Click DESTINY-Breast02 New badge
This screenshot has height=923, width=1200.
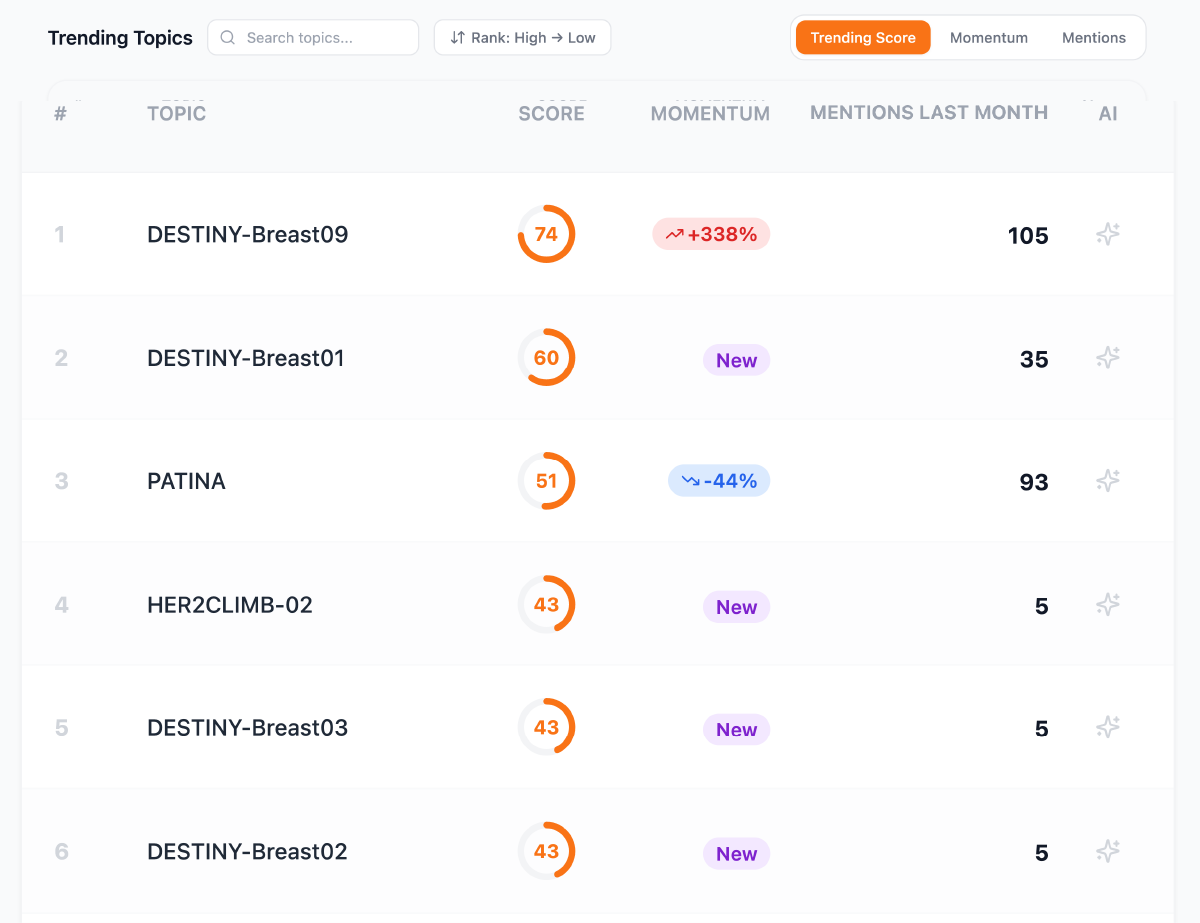point(736,853)
